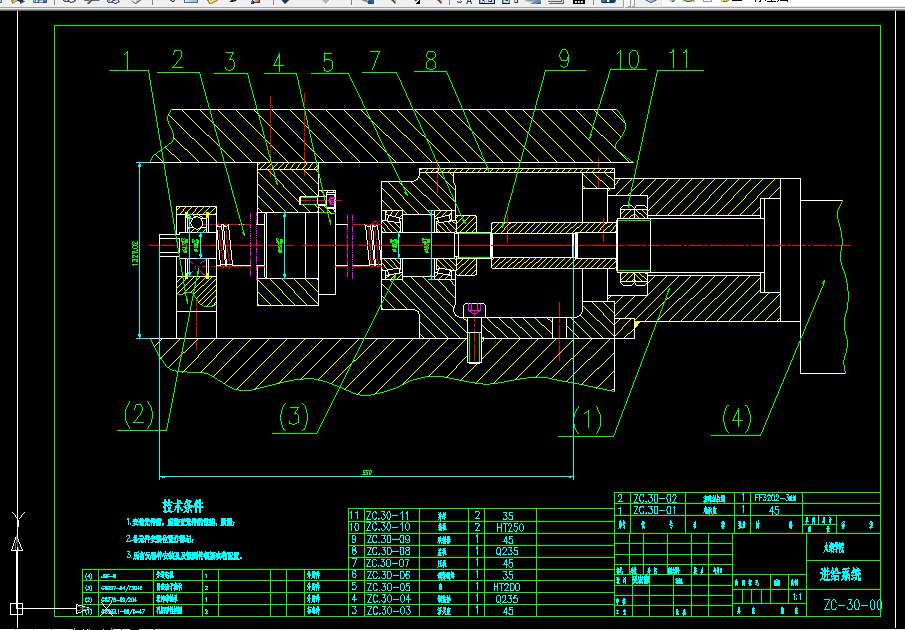Click part code ZC.30-02 in title block

click(655, 498)
